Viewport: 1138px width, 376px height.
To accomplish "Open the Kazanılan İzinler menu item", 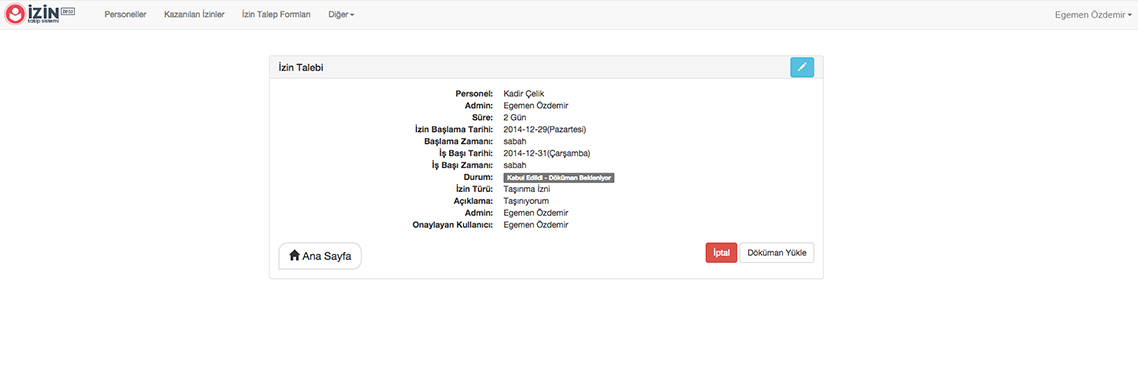I will tap(195, 15).
